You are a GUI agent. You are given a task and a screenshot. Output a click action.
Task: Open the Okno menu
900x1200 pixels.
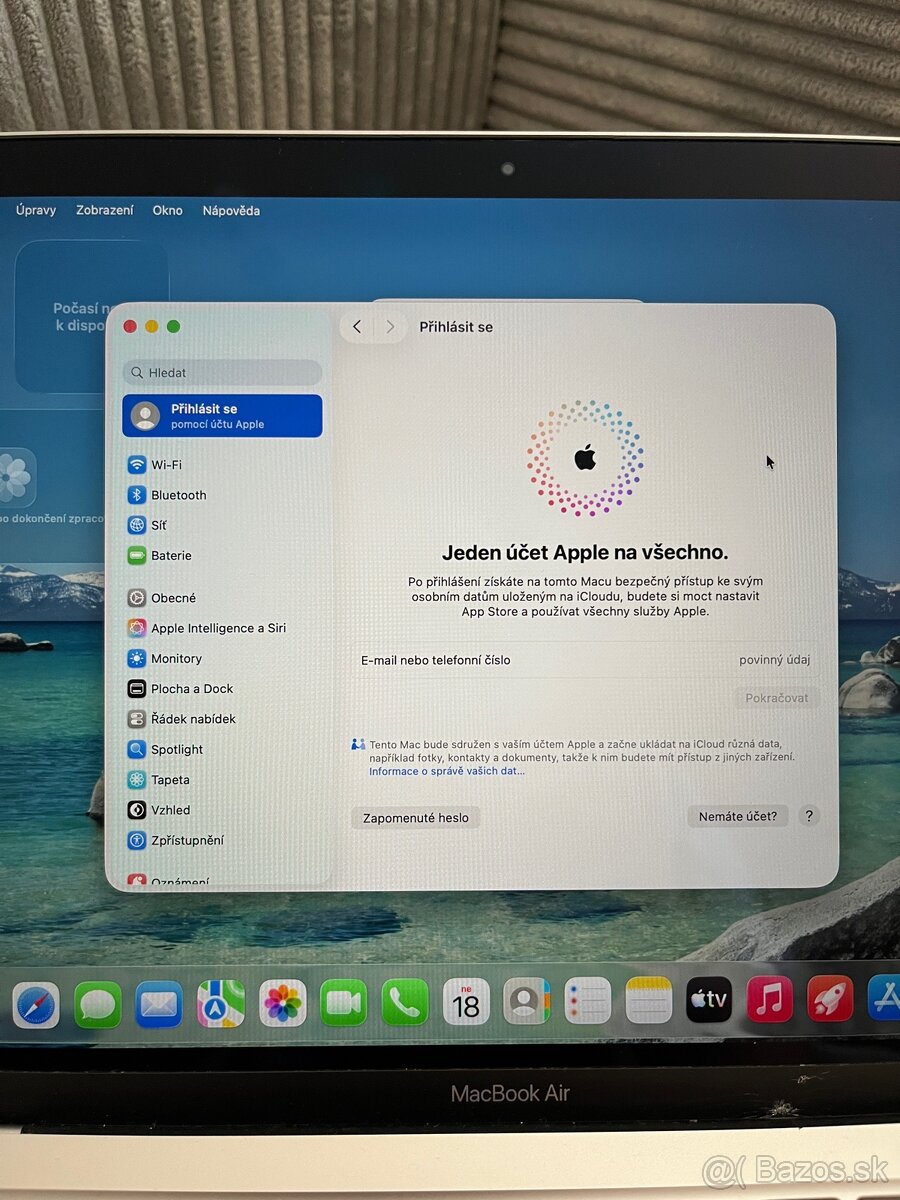[167, 210]
